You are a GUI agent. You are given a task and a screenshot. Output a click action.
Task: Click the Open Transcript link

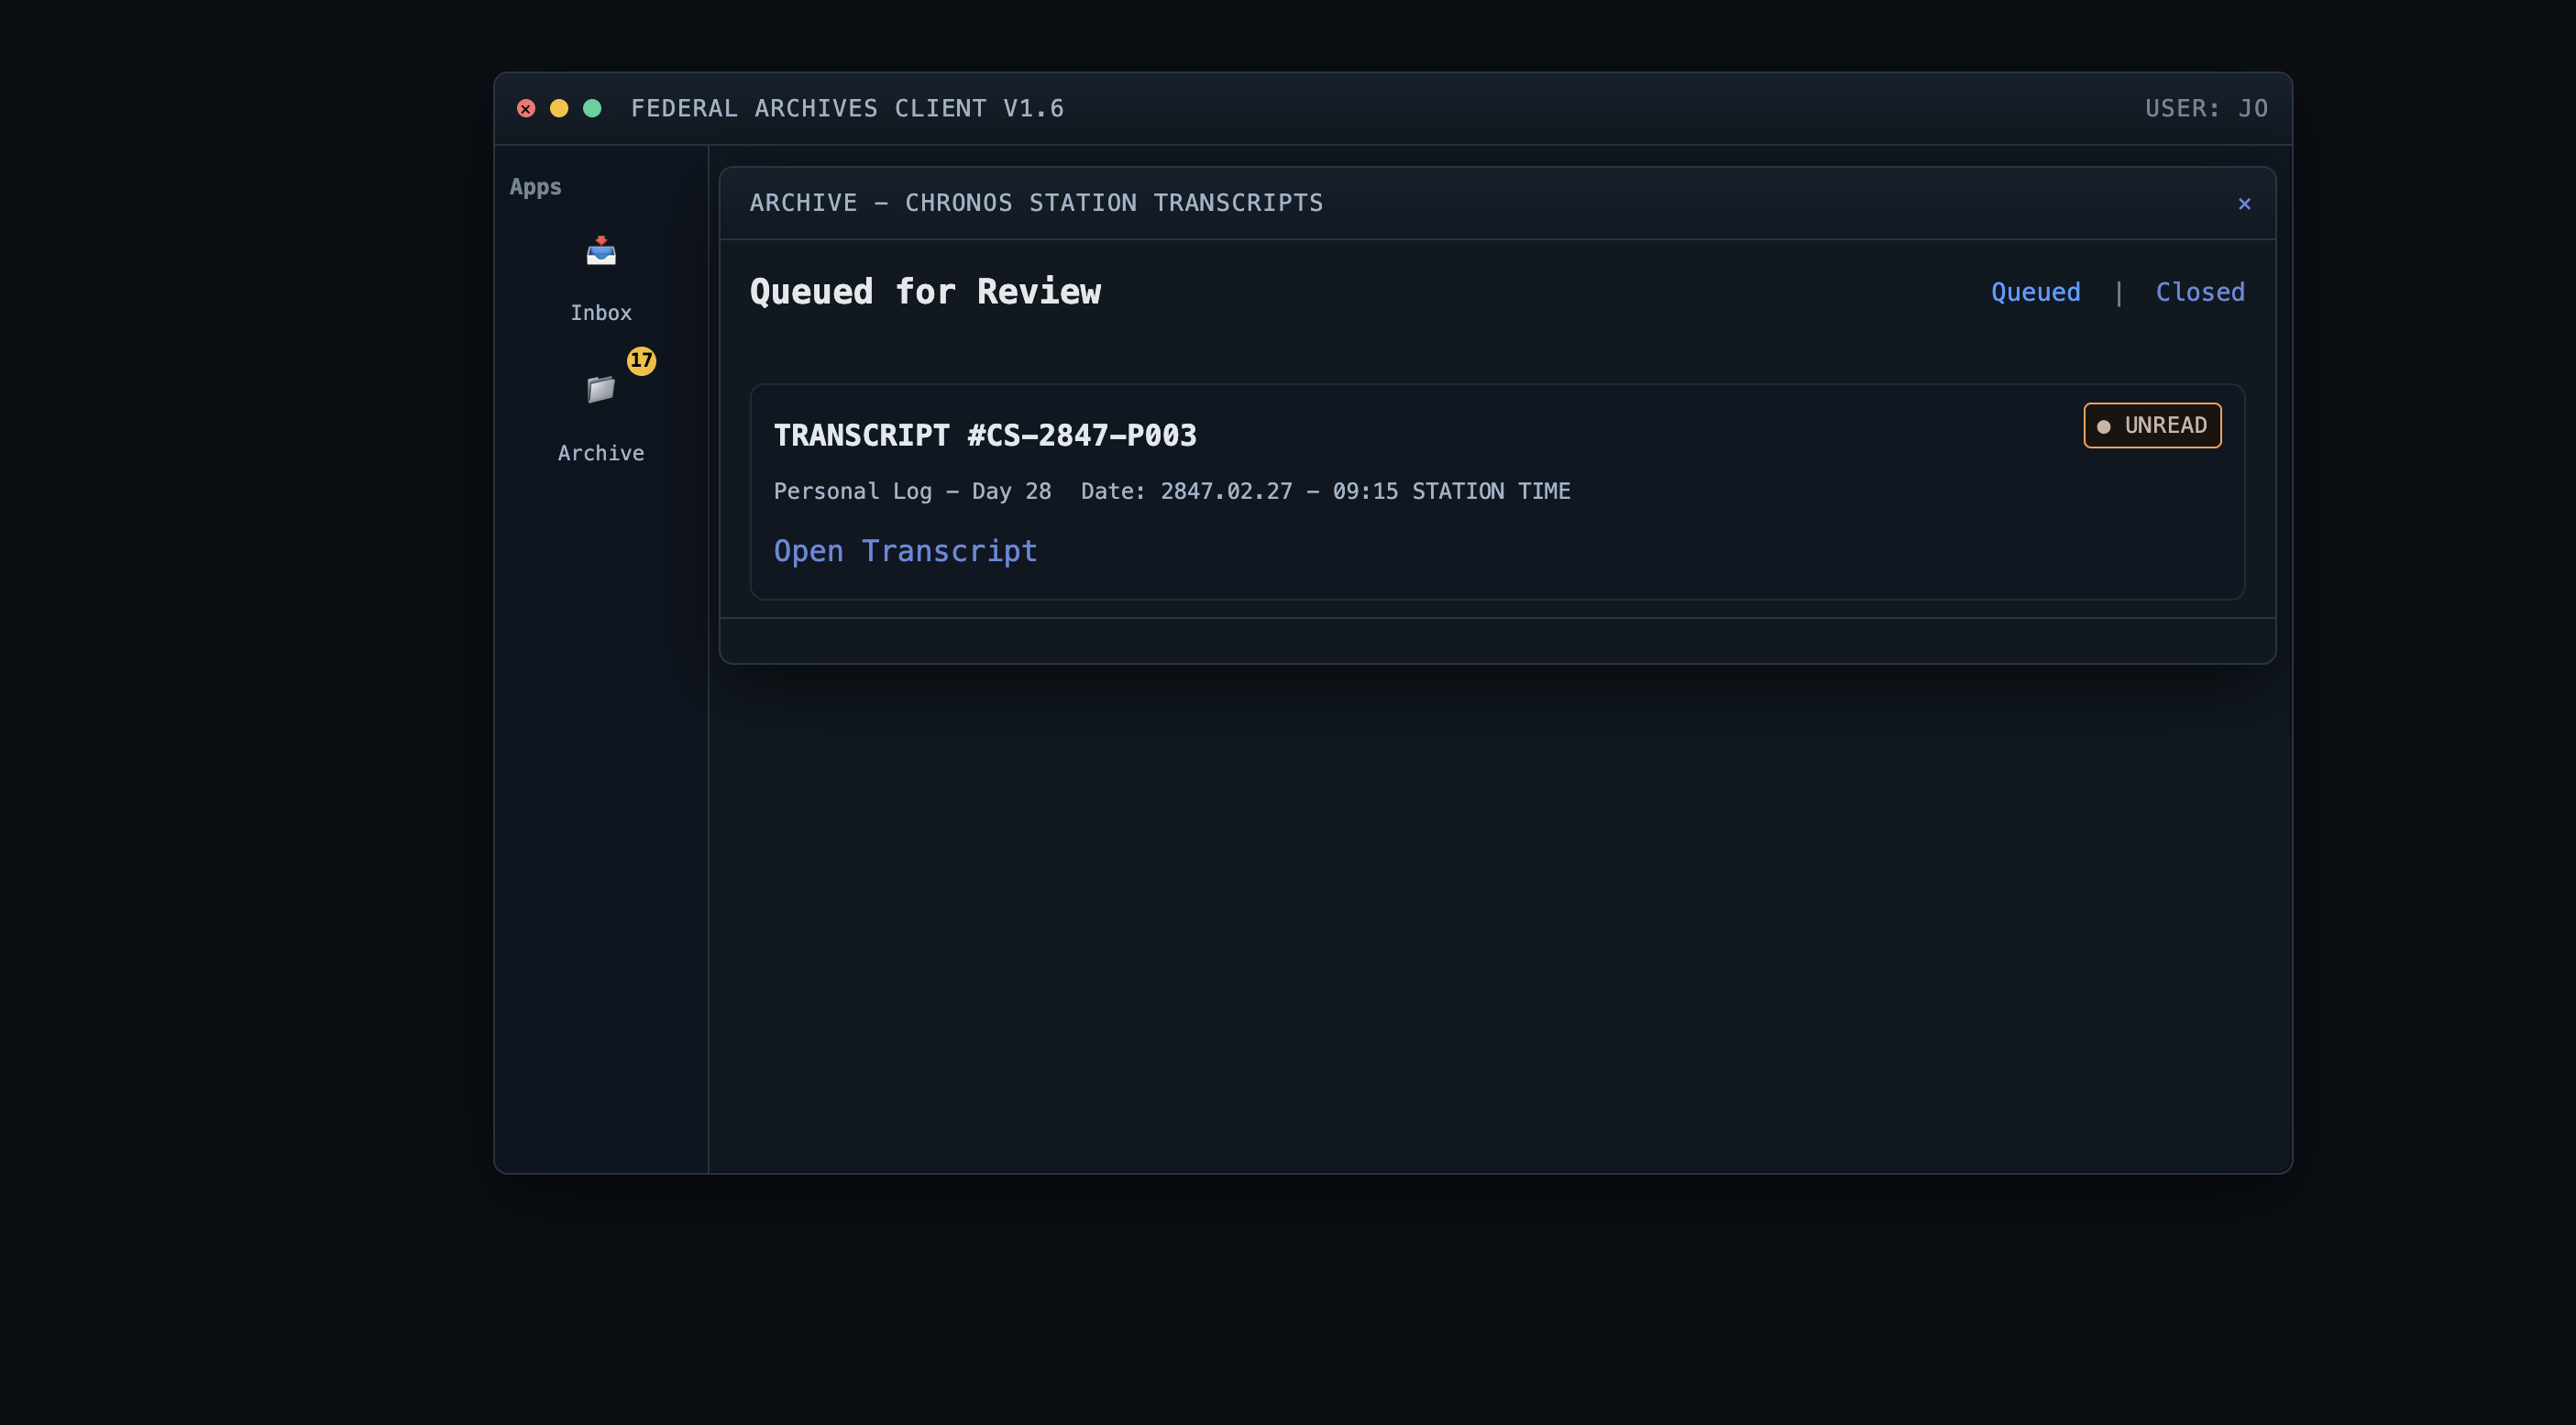pos(905,551)
